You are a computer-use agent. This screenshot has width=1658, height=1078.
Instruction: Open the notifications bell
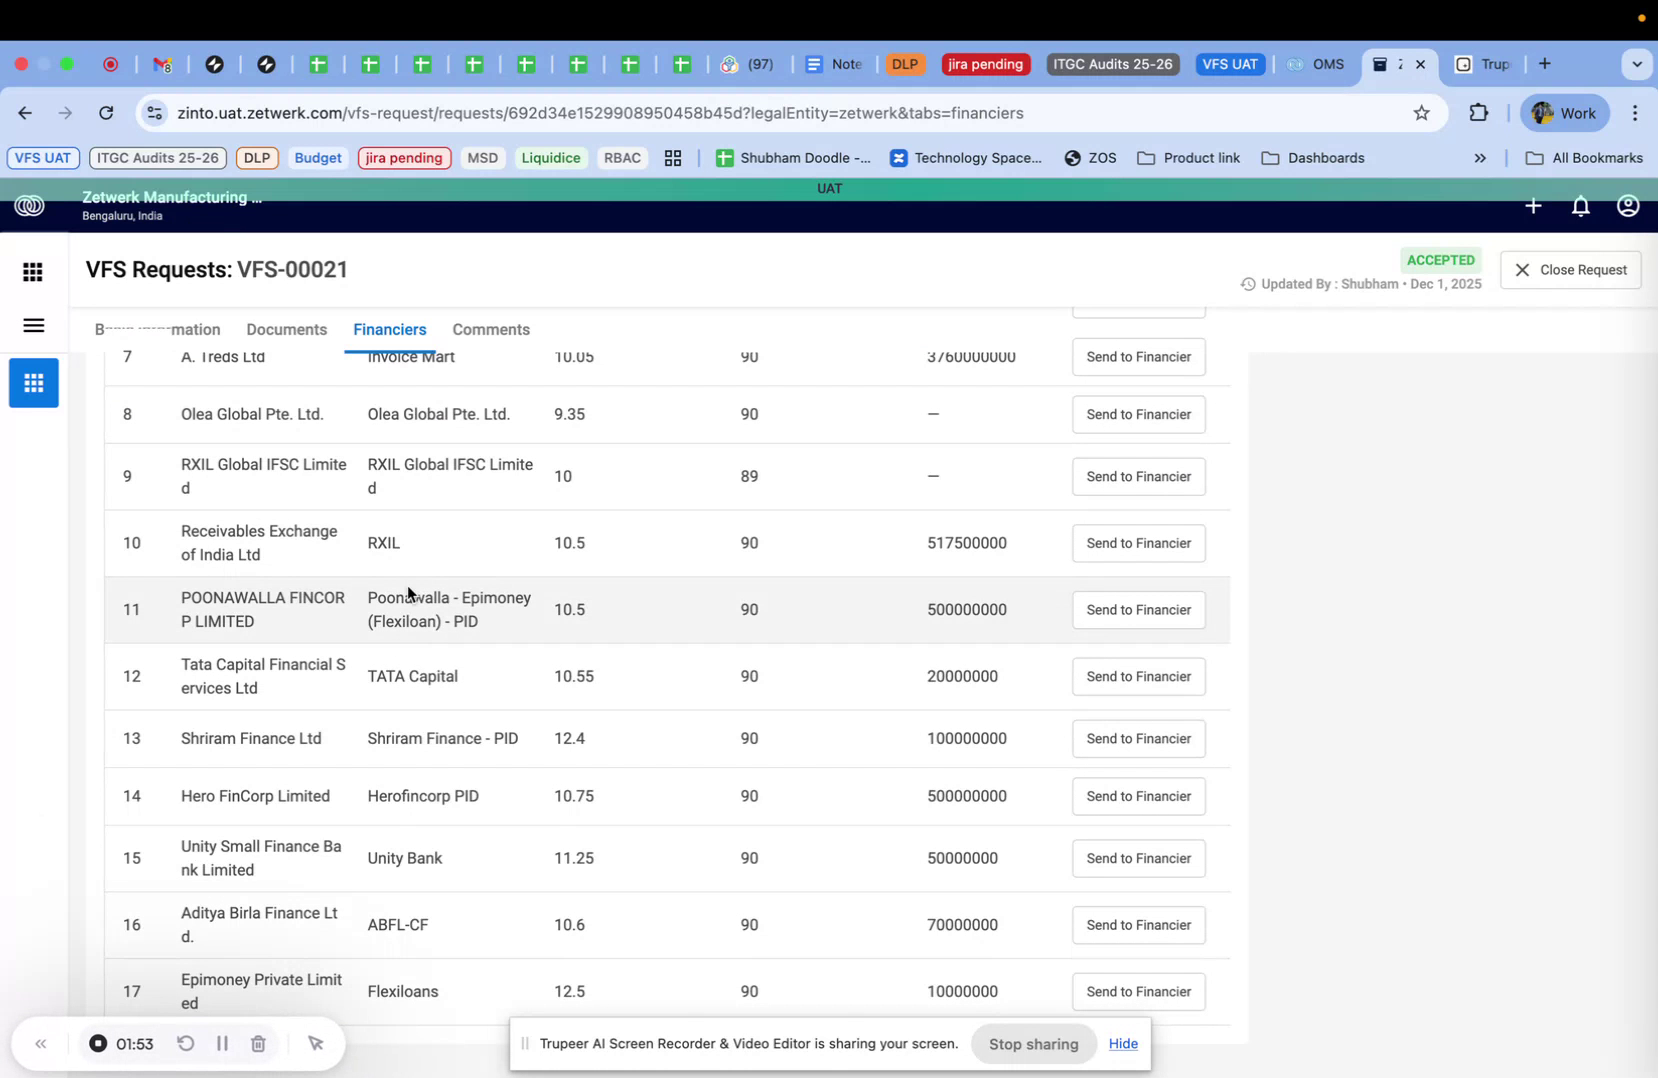point(1580,206)
